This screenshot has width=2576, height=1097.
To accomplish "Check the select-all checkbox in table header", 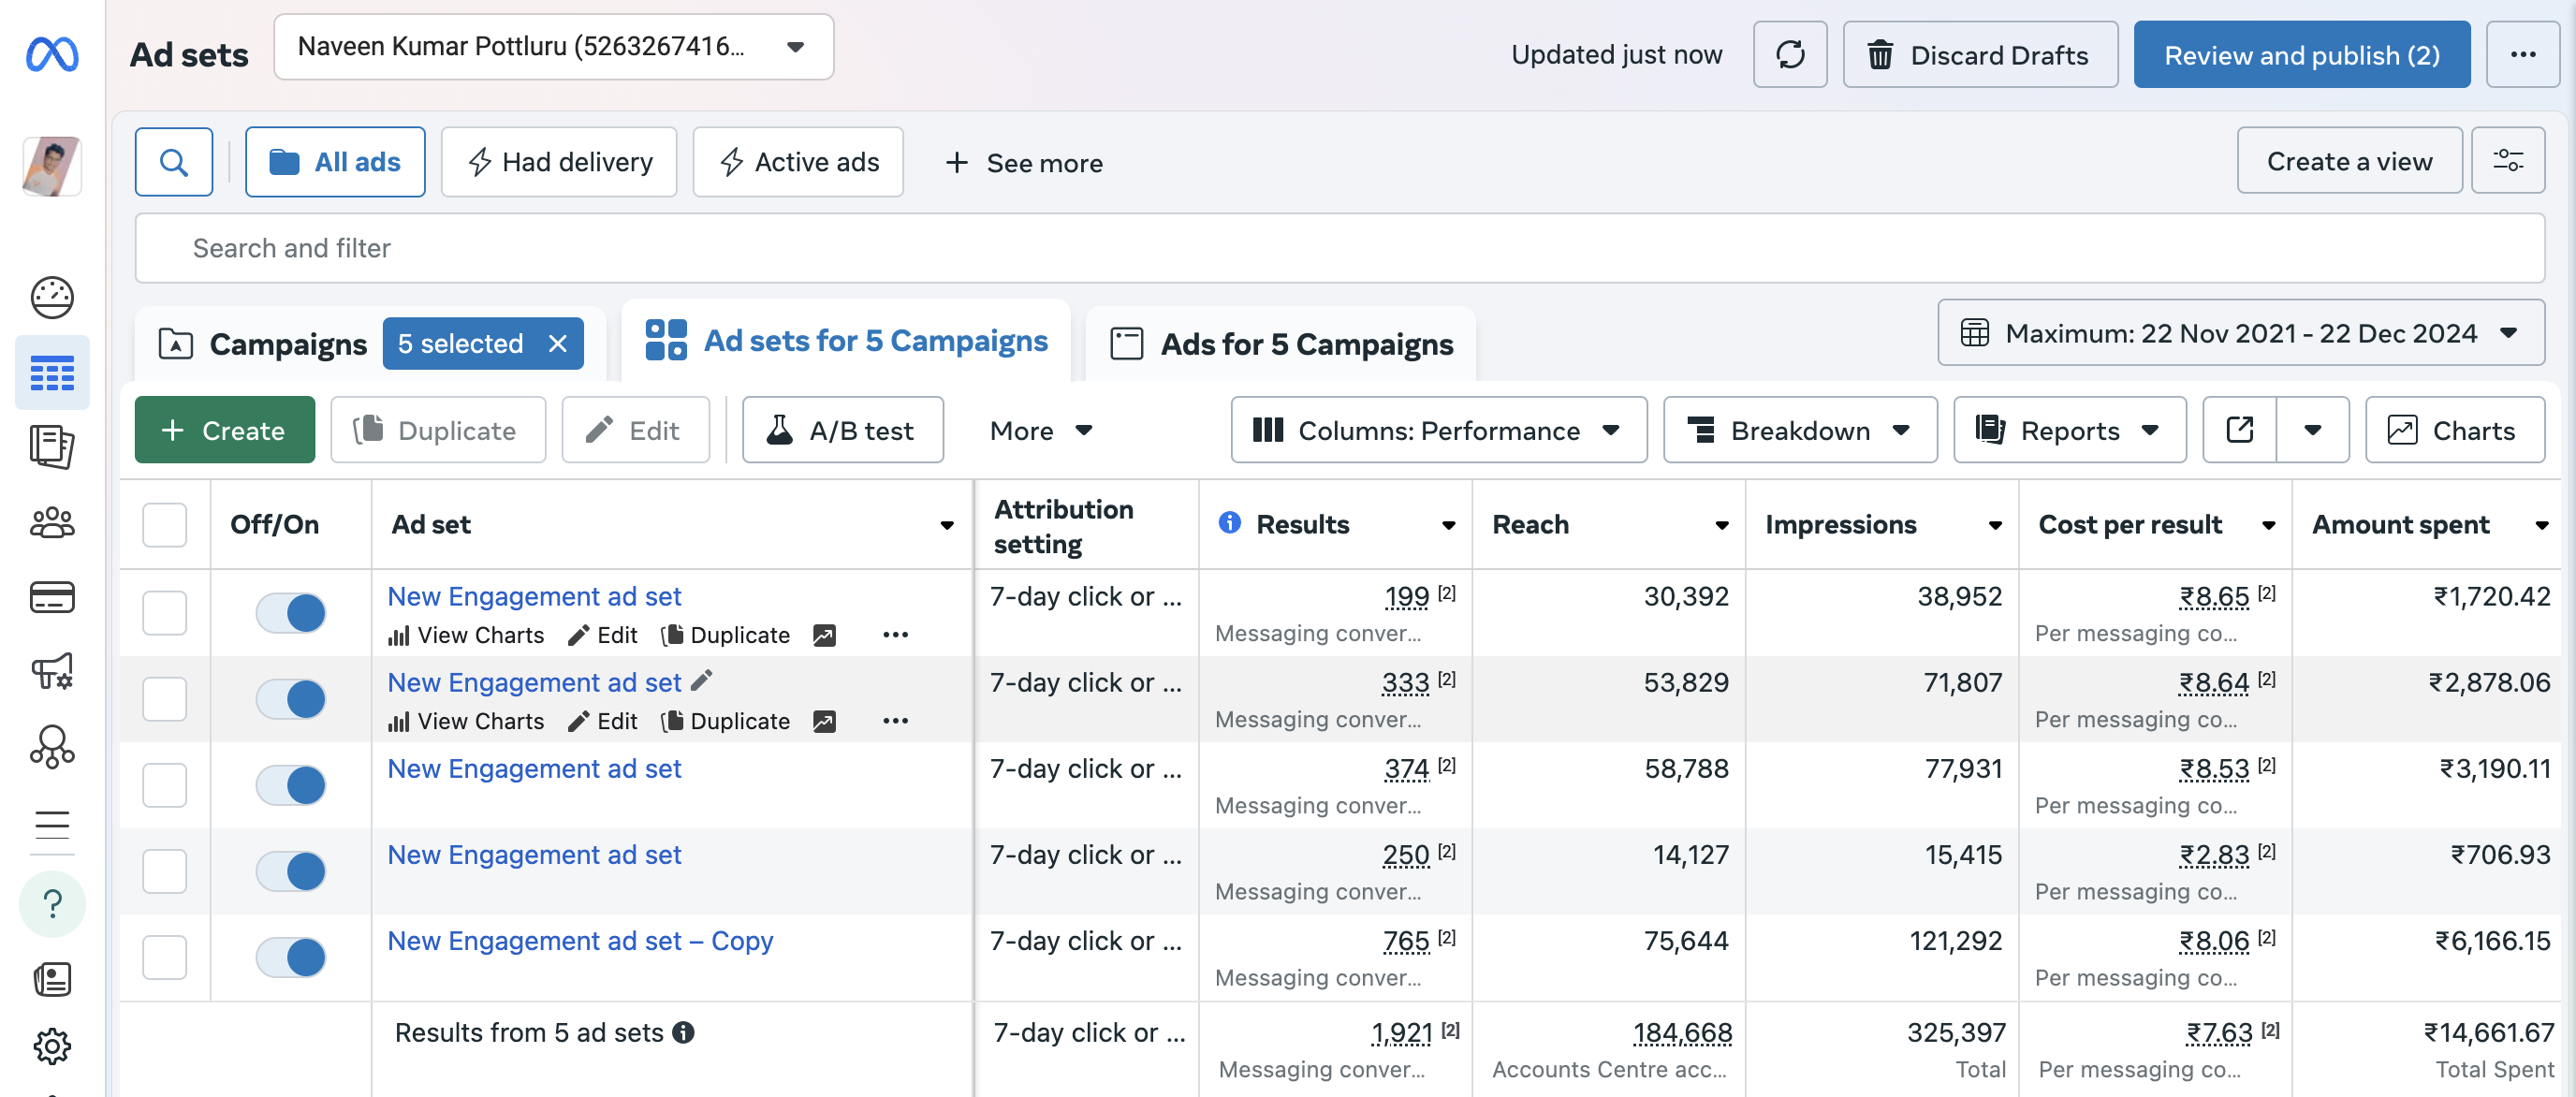I will [x=164, y=524].
